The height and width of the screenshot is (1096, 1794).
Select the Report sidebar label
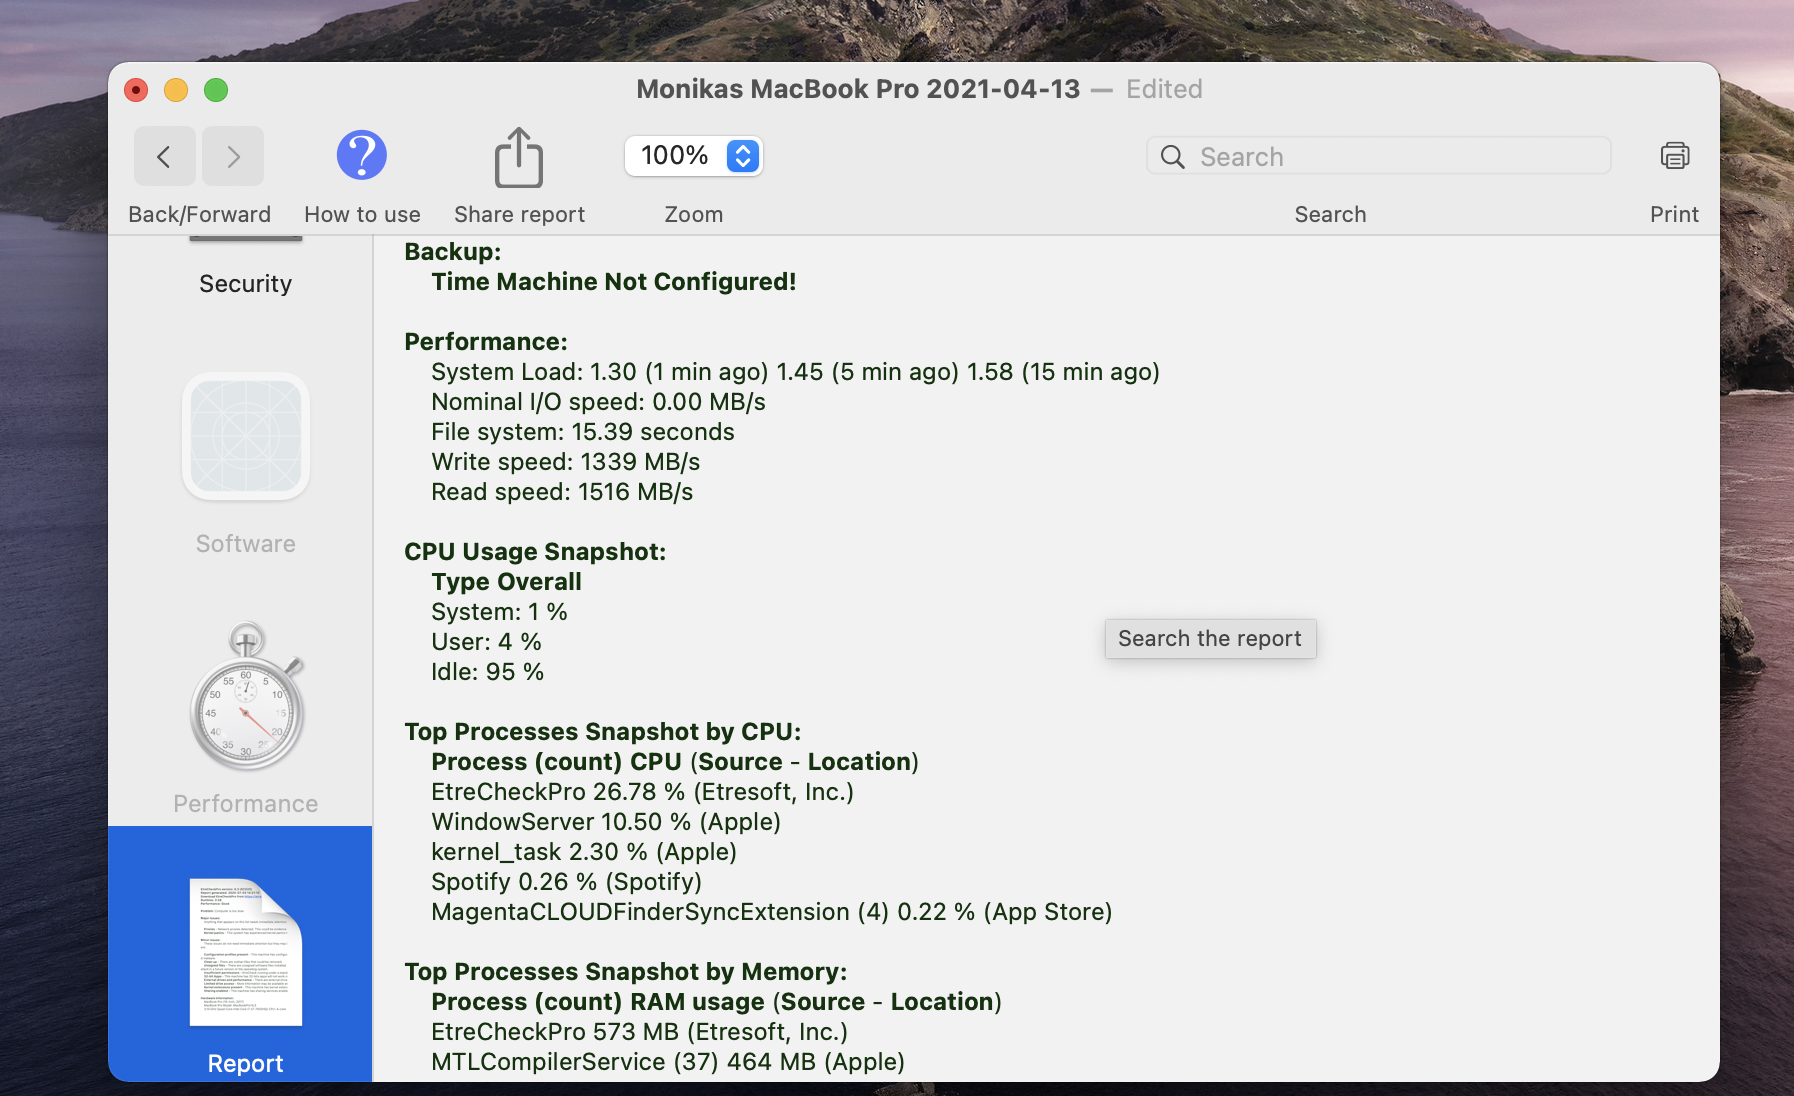(246, 1064)
